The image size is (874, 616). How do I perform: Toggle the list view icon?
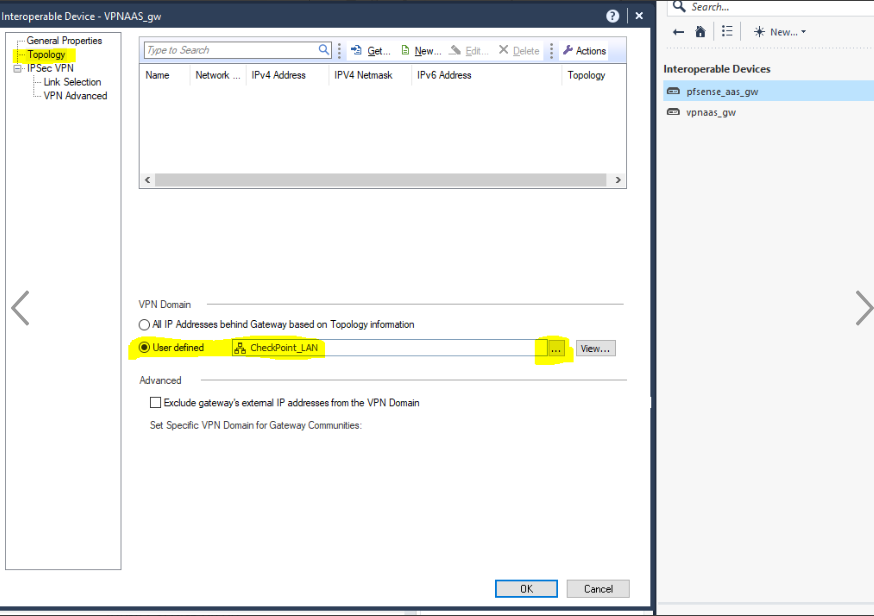[x=727, y=32]
